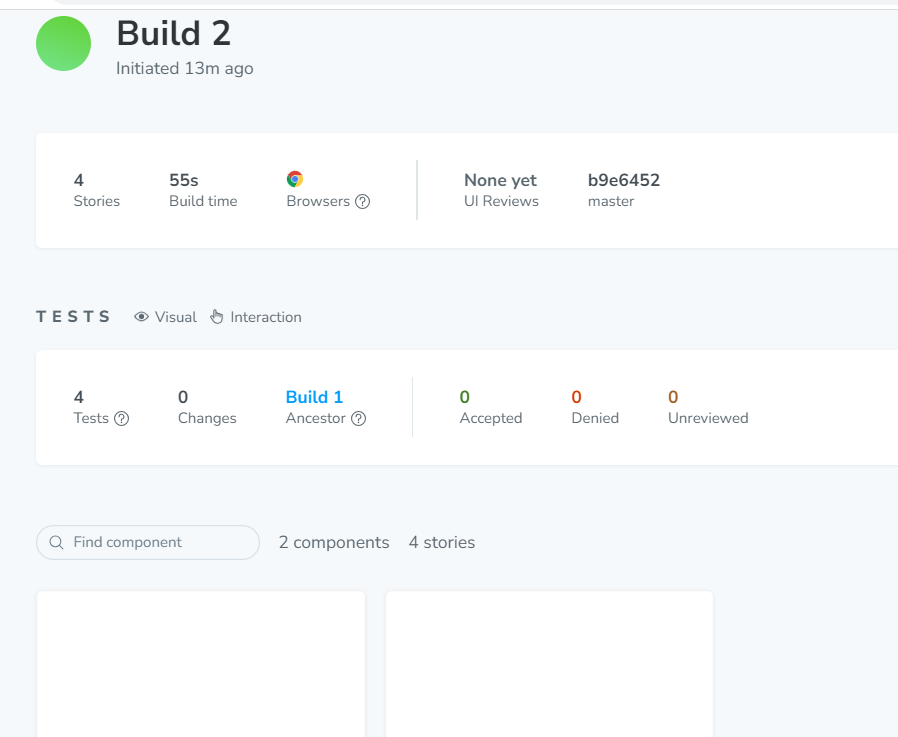
Task: Open the second component thumbnail card
Action: (x=550, y=664)
